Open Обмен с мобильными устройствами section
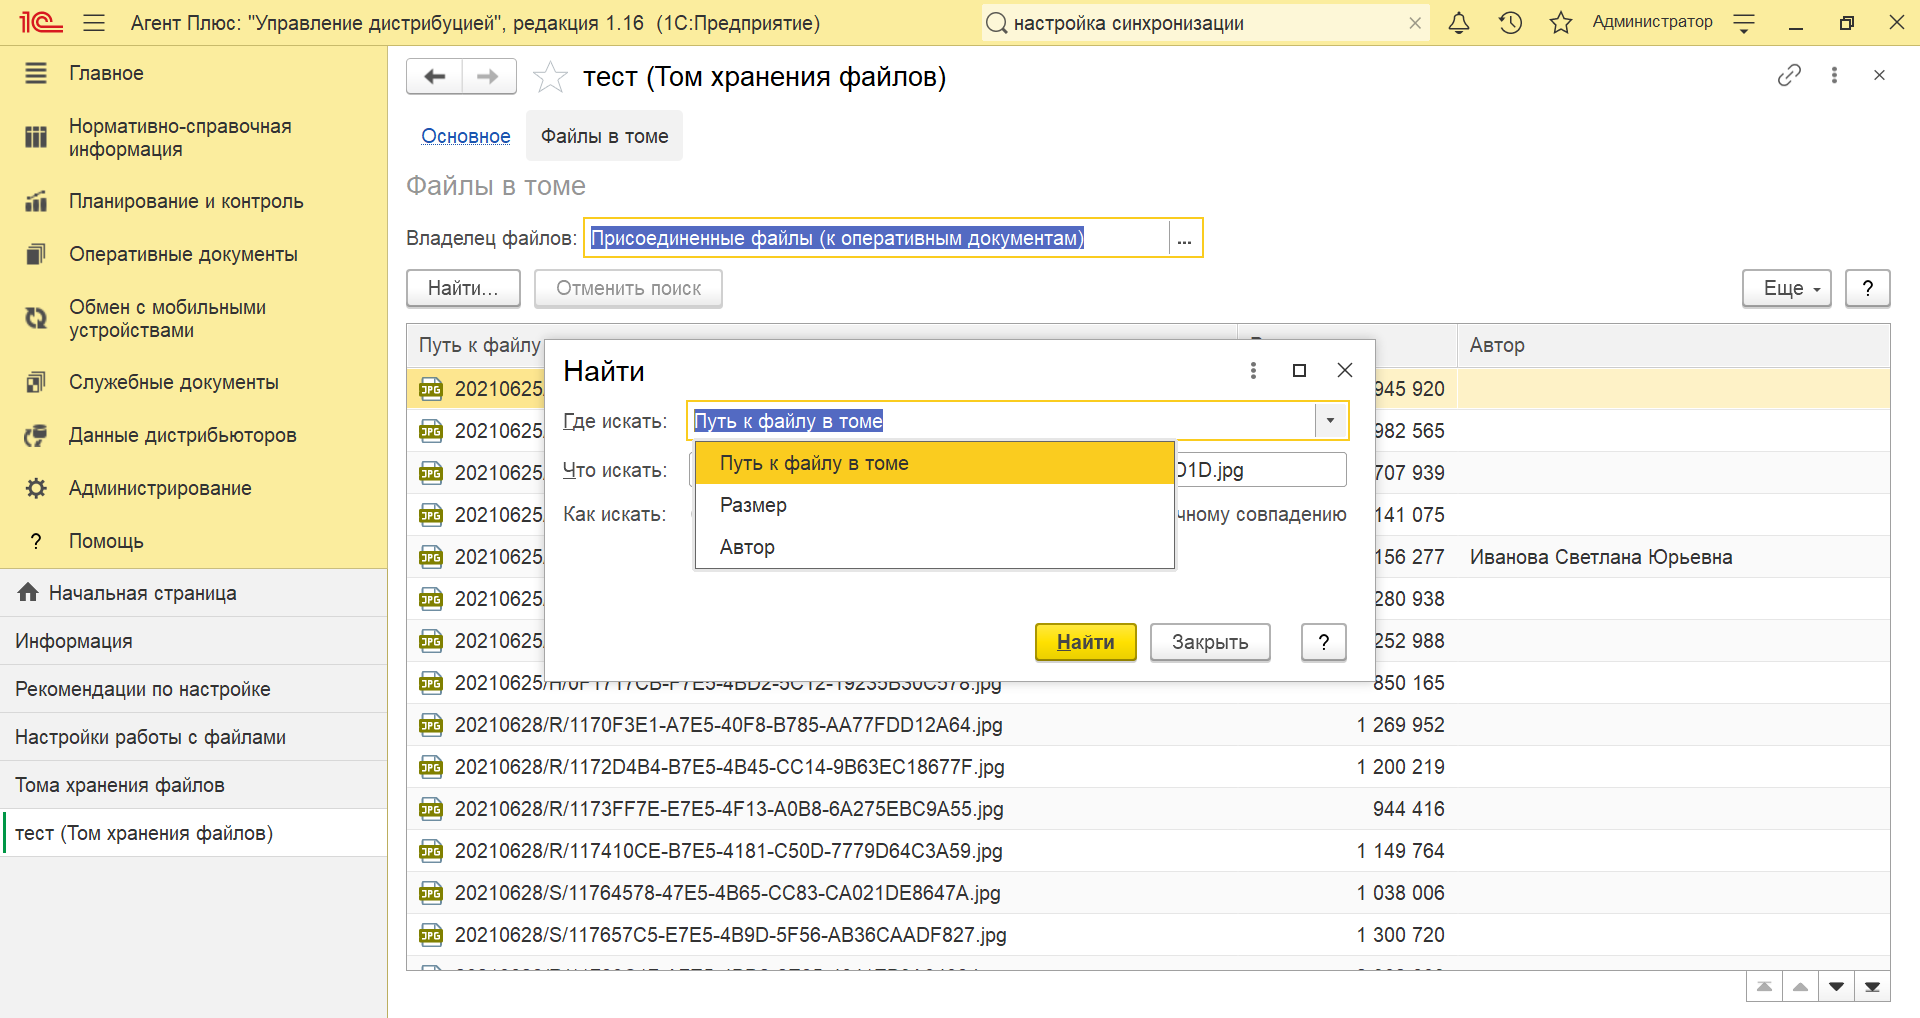This screenshot has height=1018, width=1920. 193,319
